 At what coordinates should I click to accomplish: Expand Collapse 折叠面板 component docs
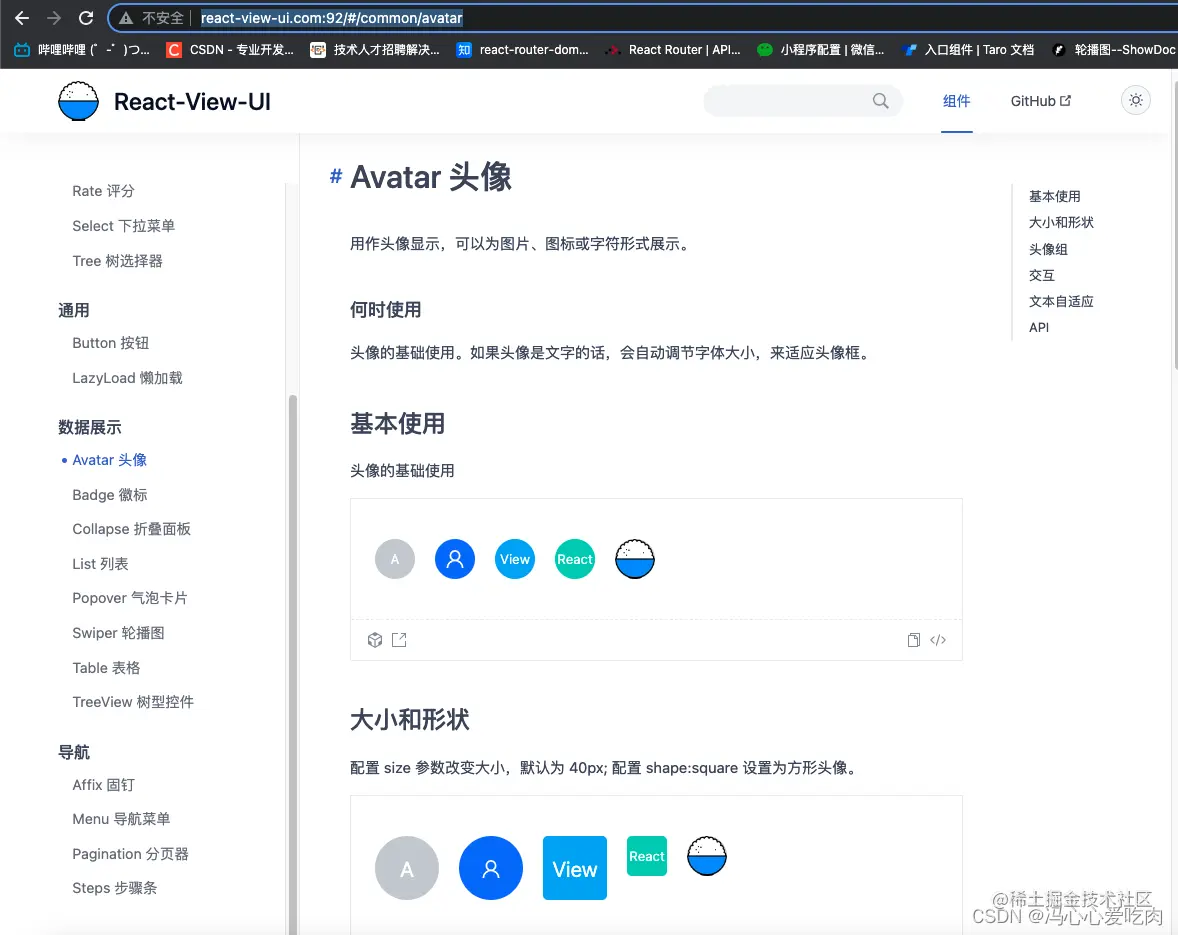pyautogui.click(x=132, y=529)
